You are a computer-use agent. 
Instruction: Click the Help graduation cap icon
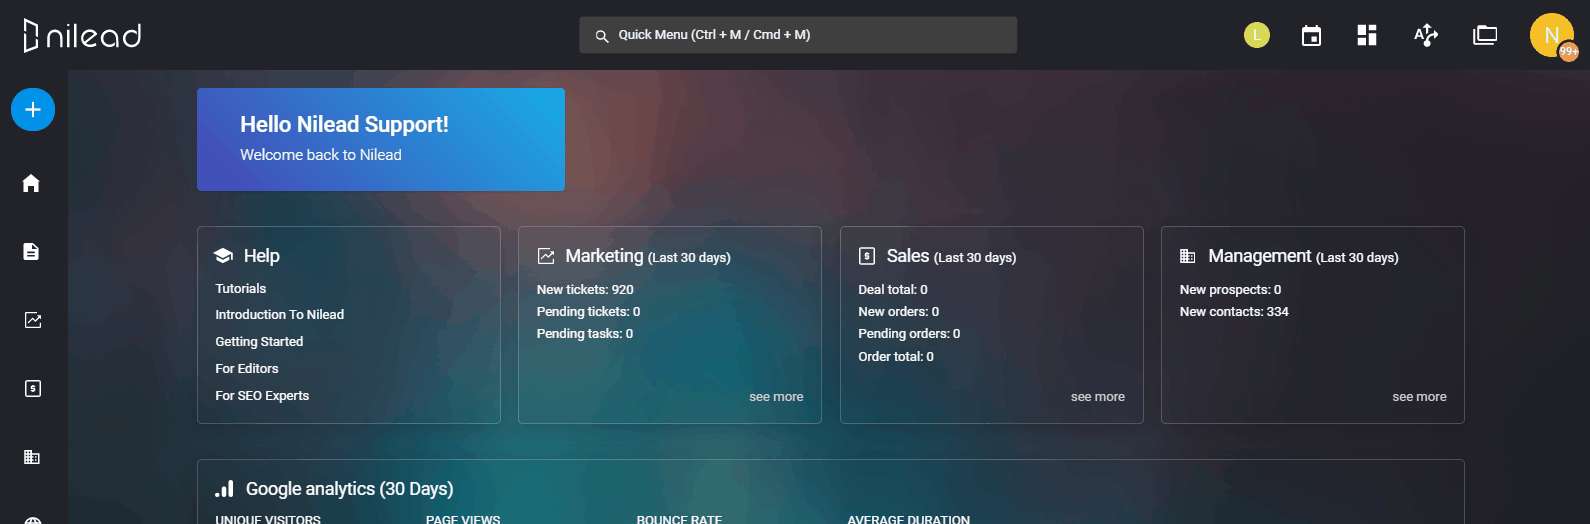point(224,256)
